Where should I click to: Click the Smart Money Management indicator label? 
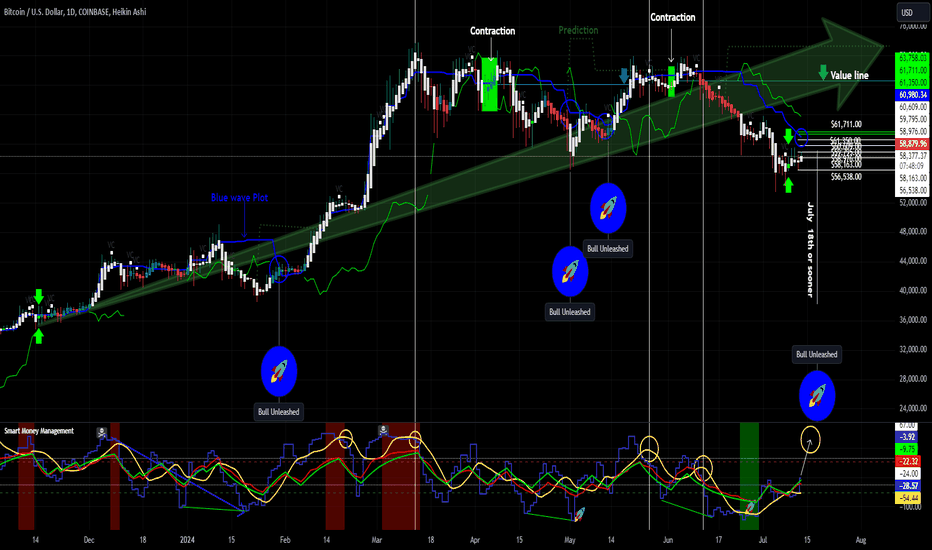click(x=39, y=431)
